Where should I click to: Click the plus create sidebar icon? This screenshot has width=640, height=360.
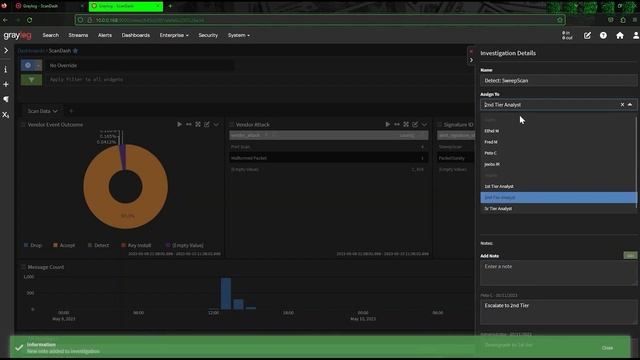(6, 84)
